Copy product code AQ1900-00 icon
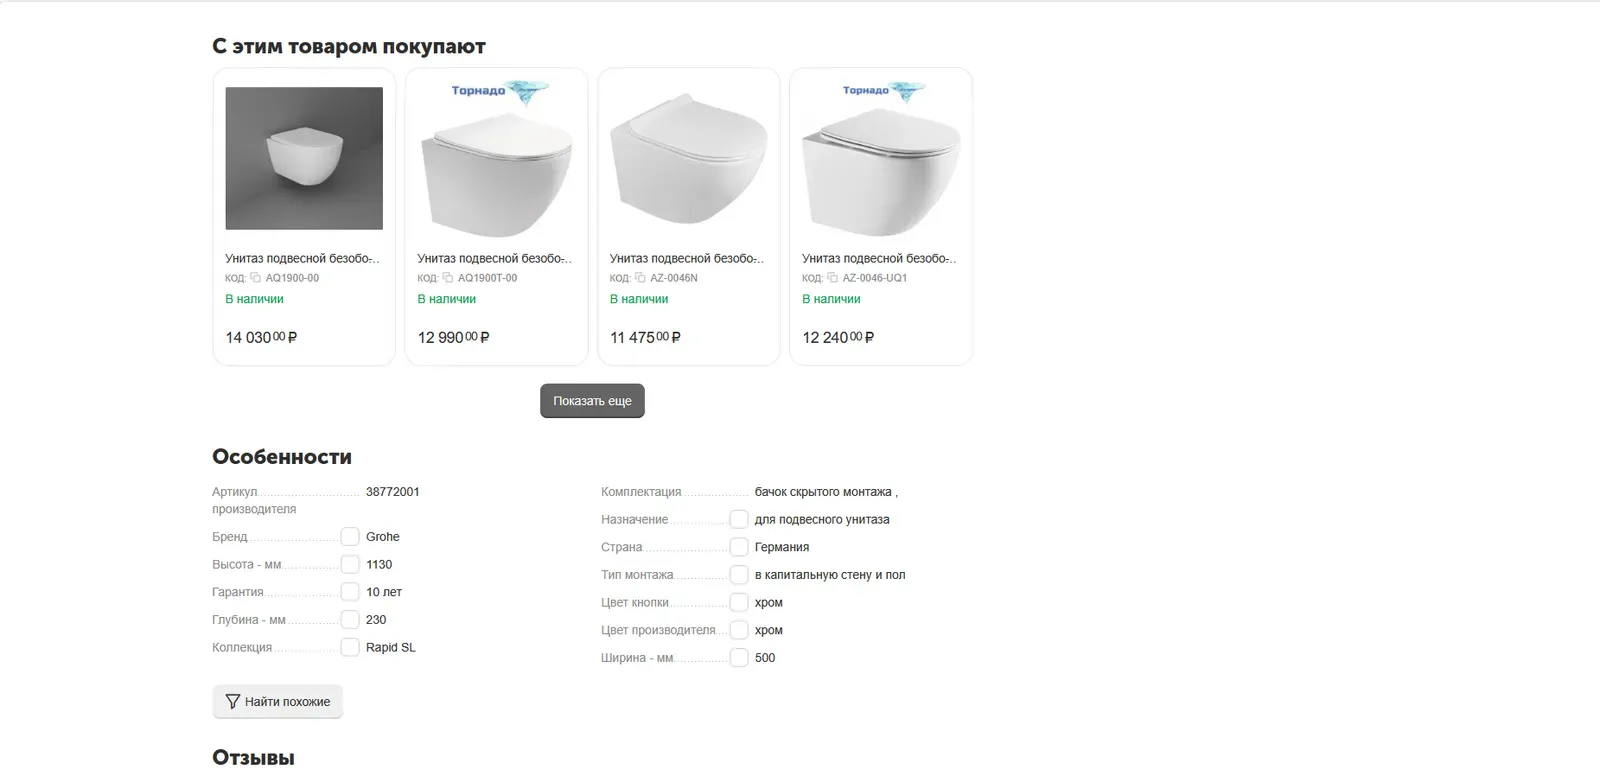The height and width of the screenshot is (768, 1600). click(x=255, y=278)
